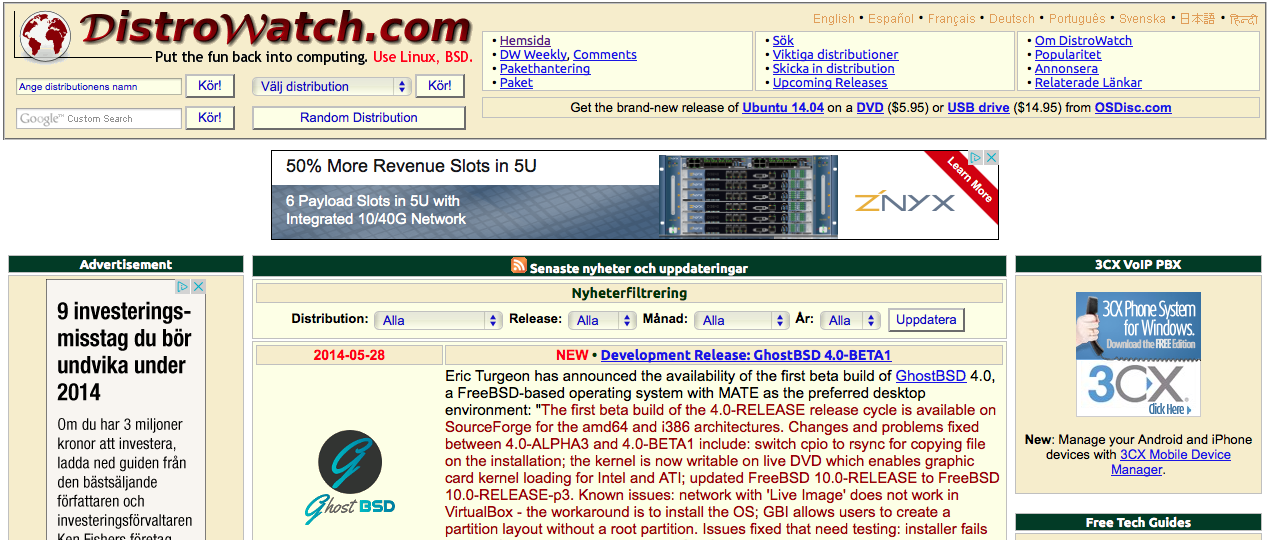The image size is (1267, 540).
Task: Click Kör! next to Välj distribution dropdown
Action: tap(440, 86)
